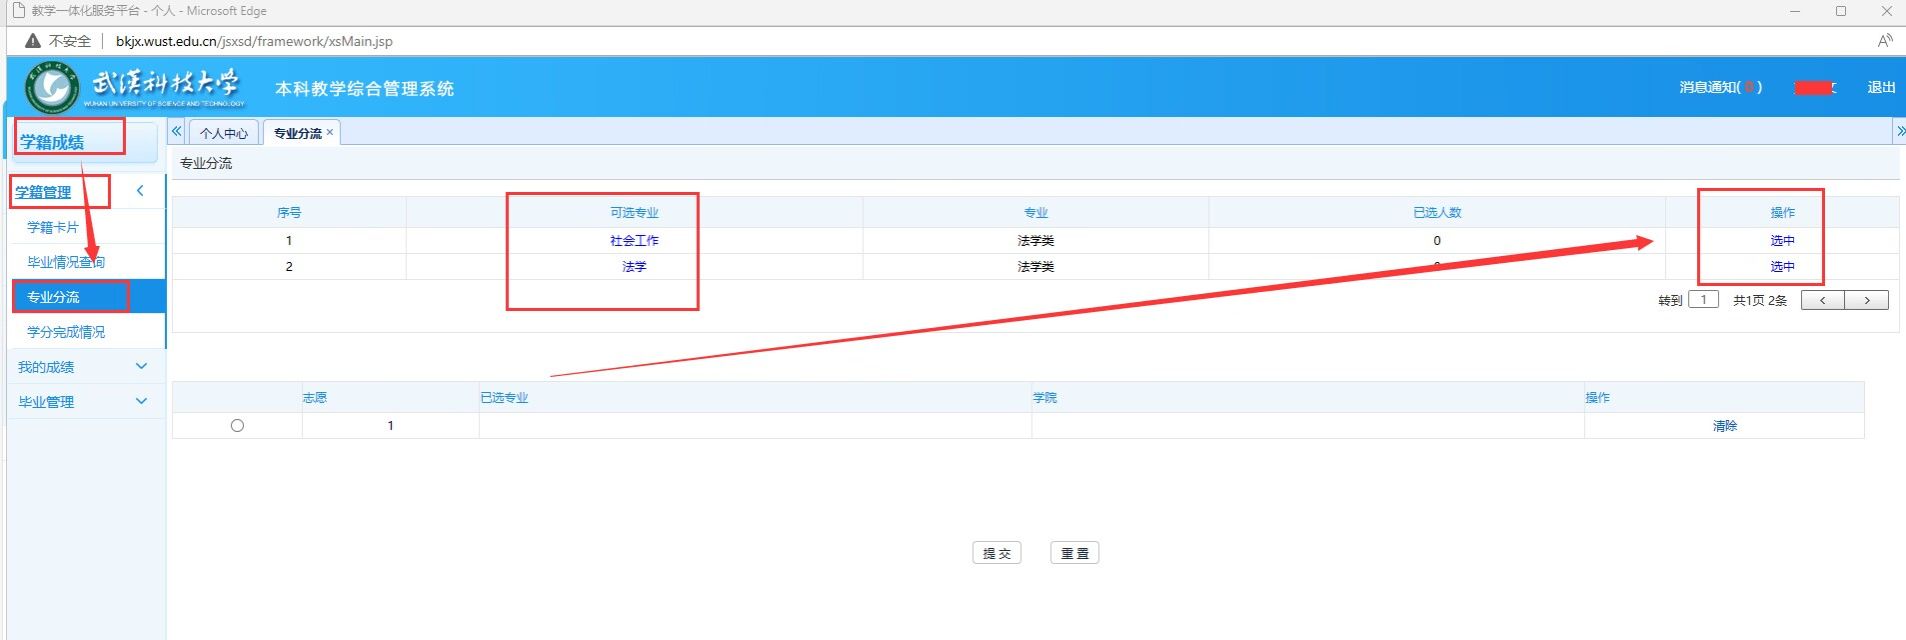Viewport: 1906px width, 640px height.
Task: Open 学籍卡片 in the sidebar
Action: (x=53, y=227)
